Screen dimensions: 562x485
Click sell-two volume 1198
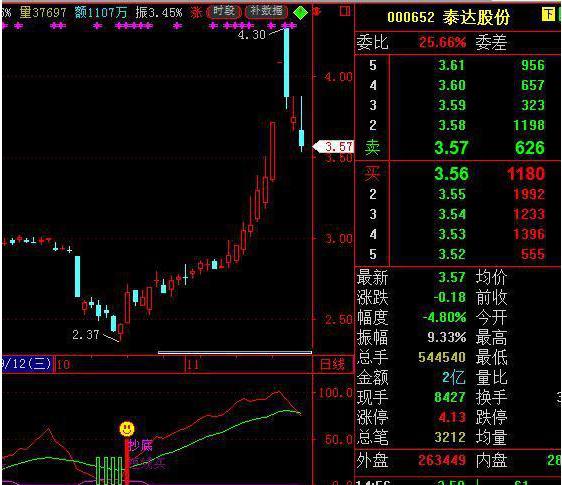(529, 125)
